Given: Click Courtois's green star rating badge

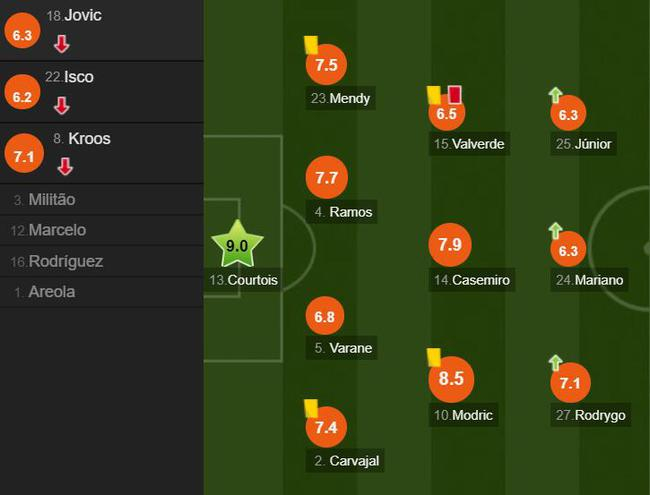Looking at the screenshot, I should tap(238, 243).
